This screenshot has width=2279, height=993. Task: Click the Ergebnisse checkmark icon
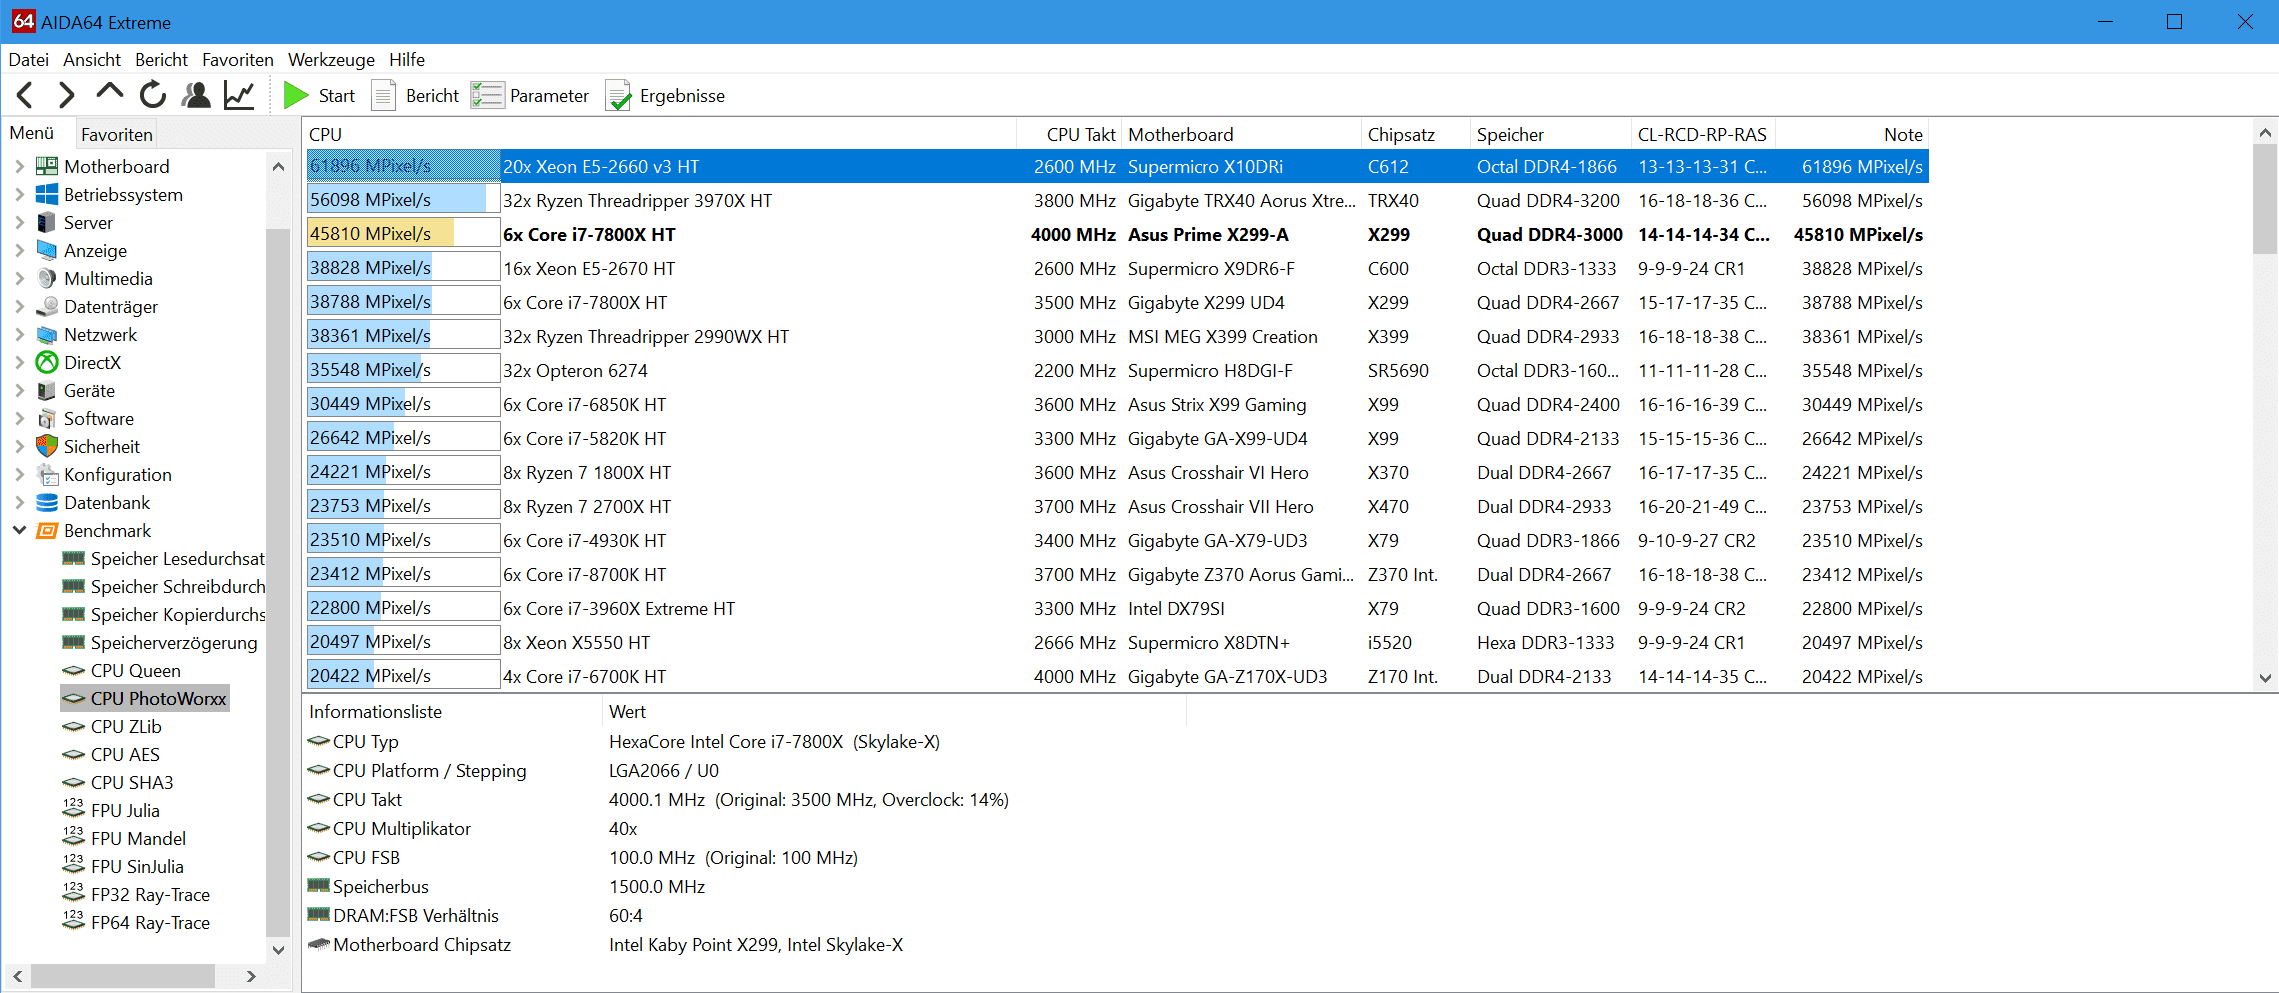[x=619, y=96]
